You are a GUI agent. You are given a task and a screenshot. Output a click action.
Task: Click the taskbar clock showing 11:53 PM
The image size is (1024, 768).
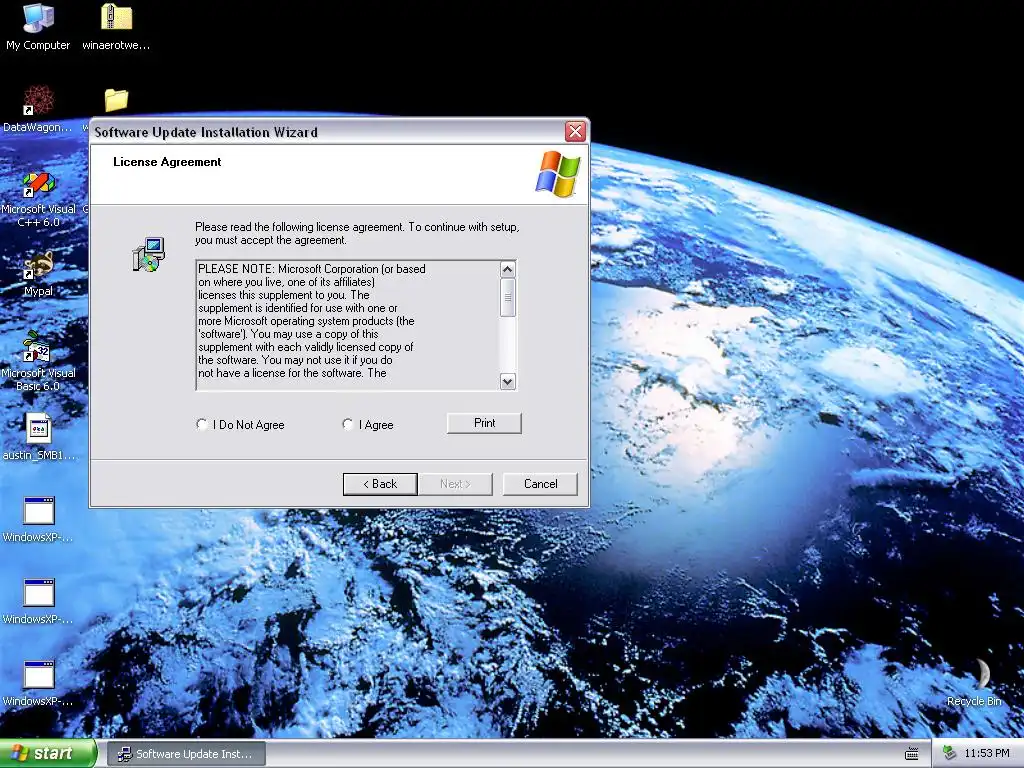[987, 754]
